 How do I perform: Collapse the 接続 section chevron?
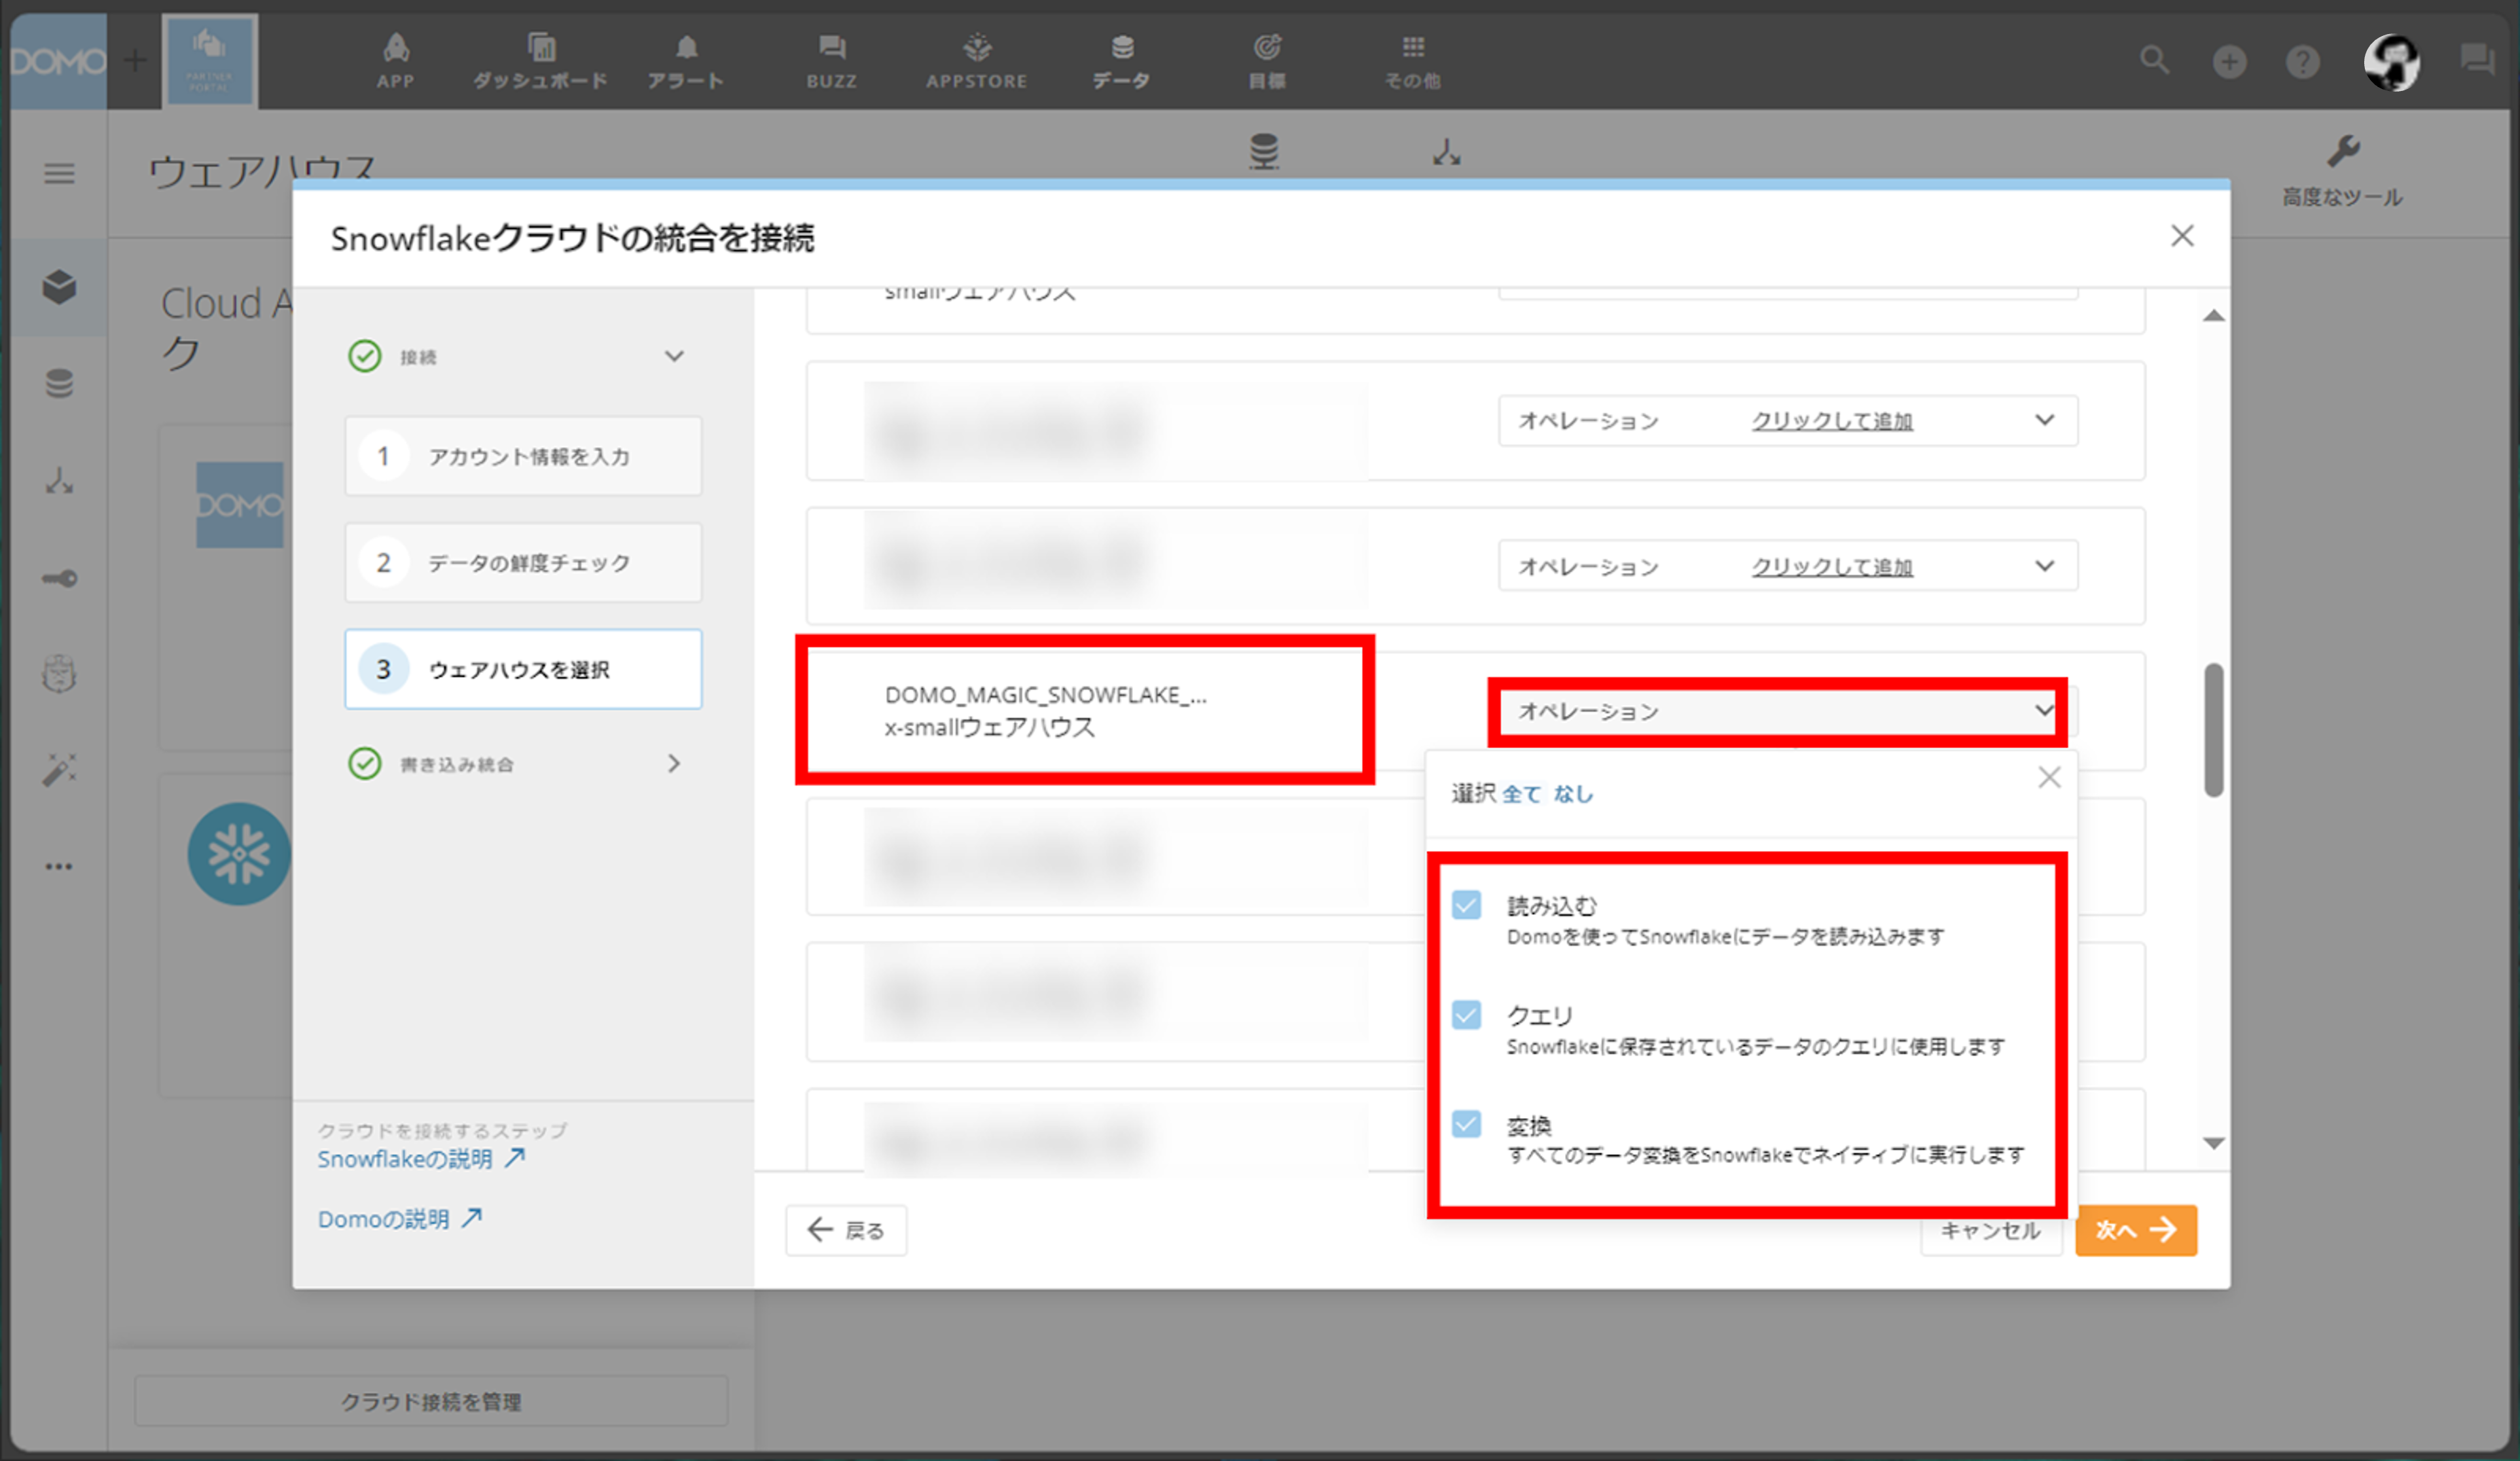675,356
